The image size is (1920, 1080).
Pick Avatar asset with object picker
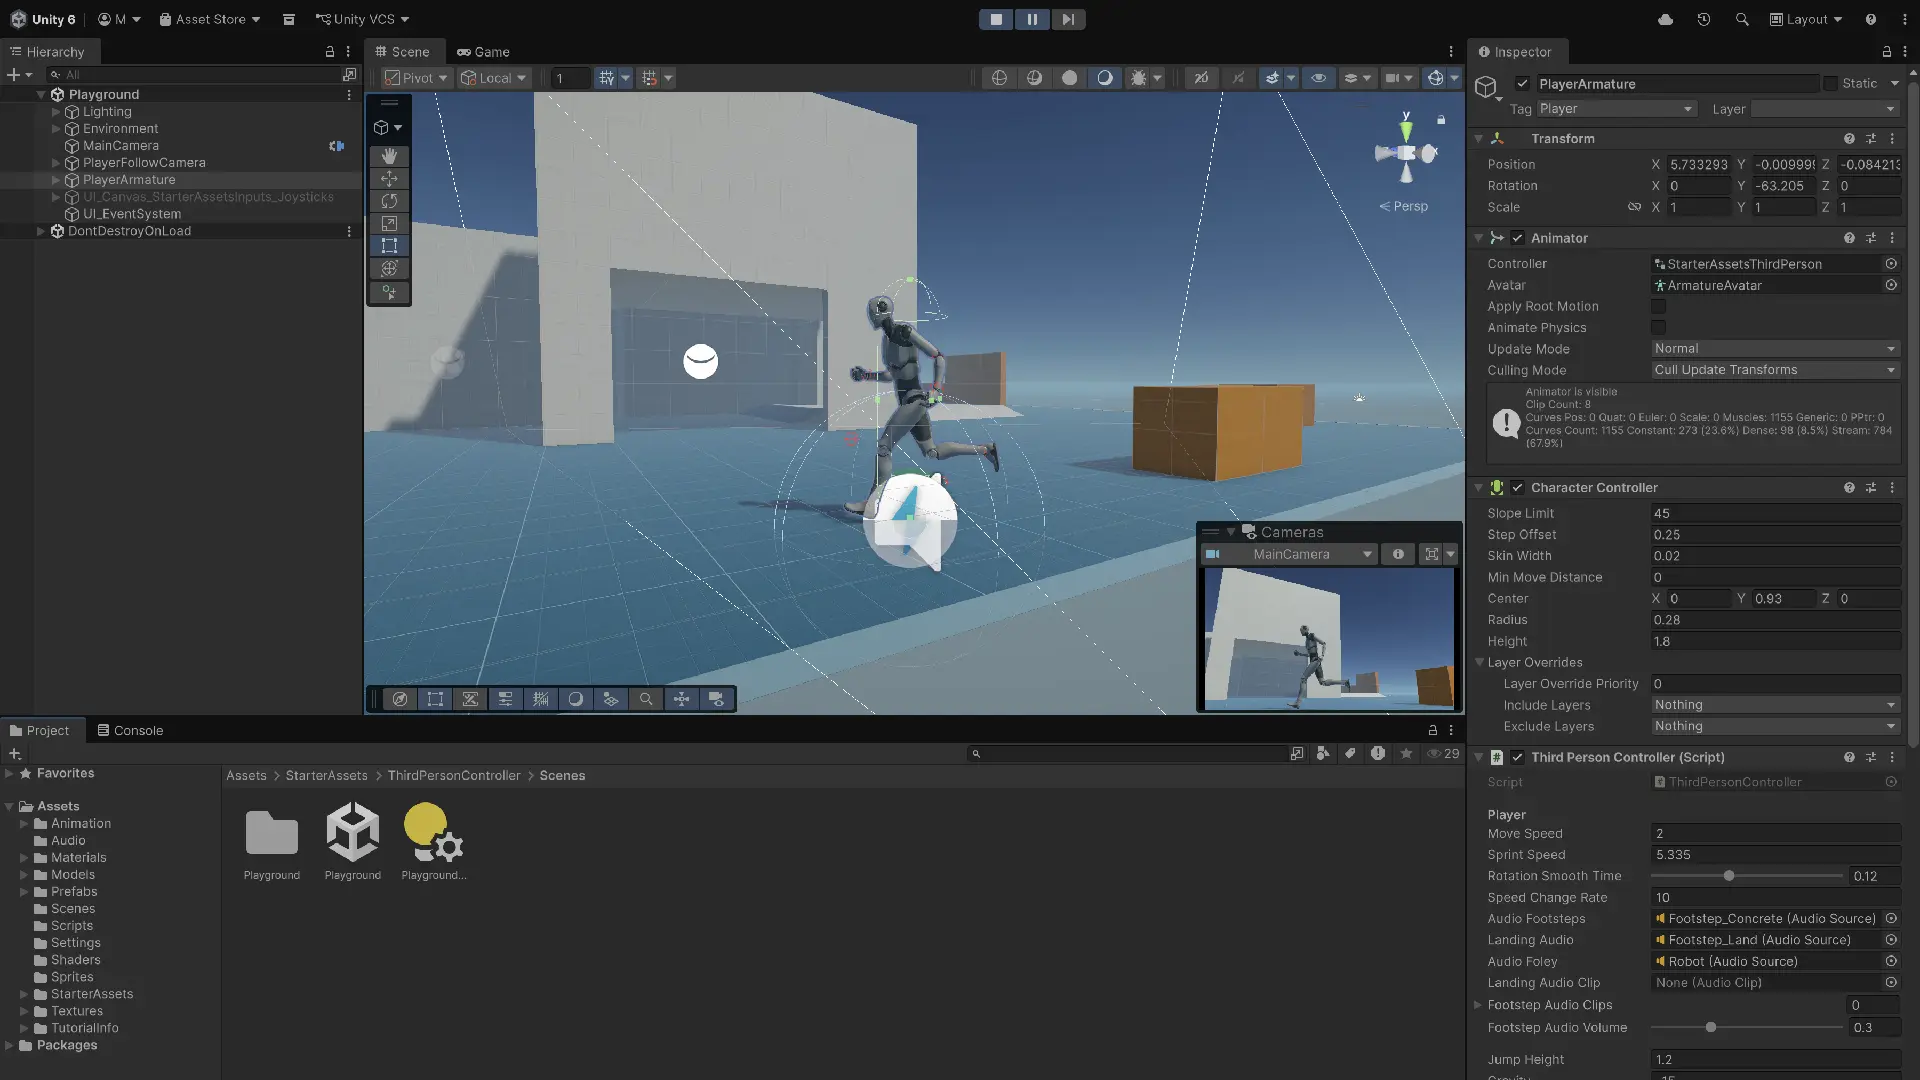1891,285
